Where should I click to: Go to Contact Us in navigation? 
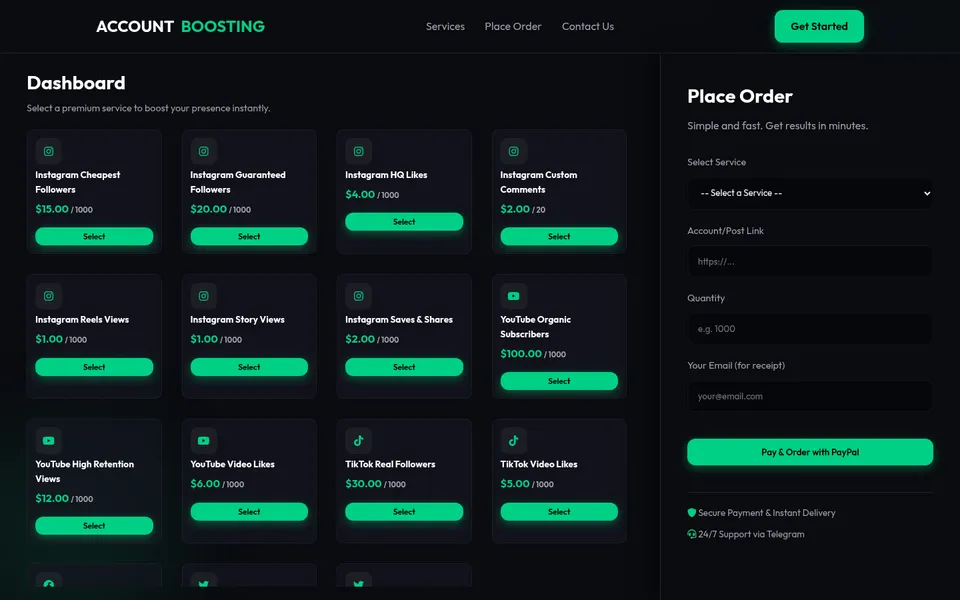click(588, 26)
